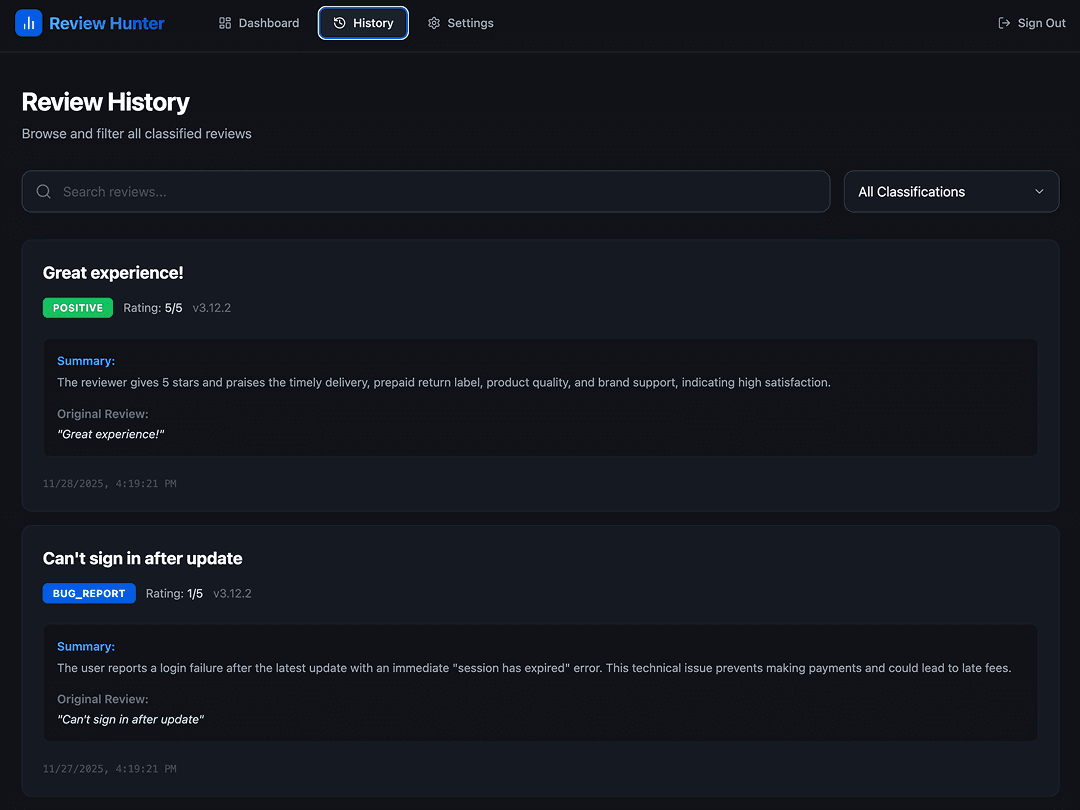Click the History clock icon

[340, 23]
